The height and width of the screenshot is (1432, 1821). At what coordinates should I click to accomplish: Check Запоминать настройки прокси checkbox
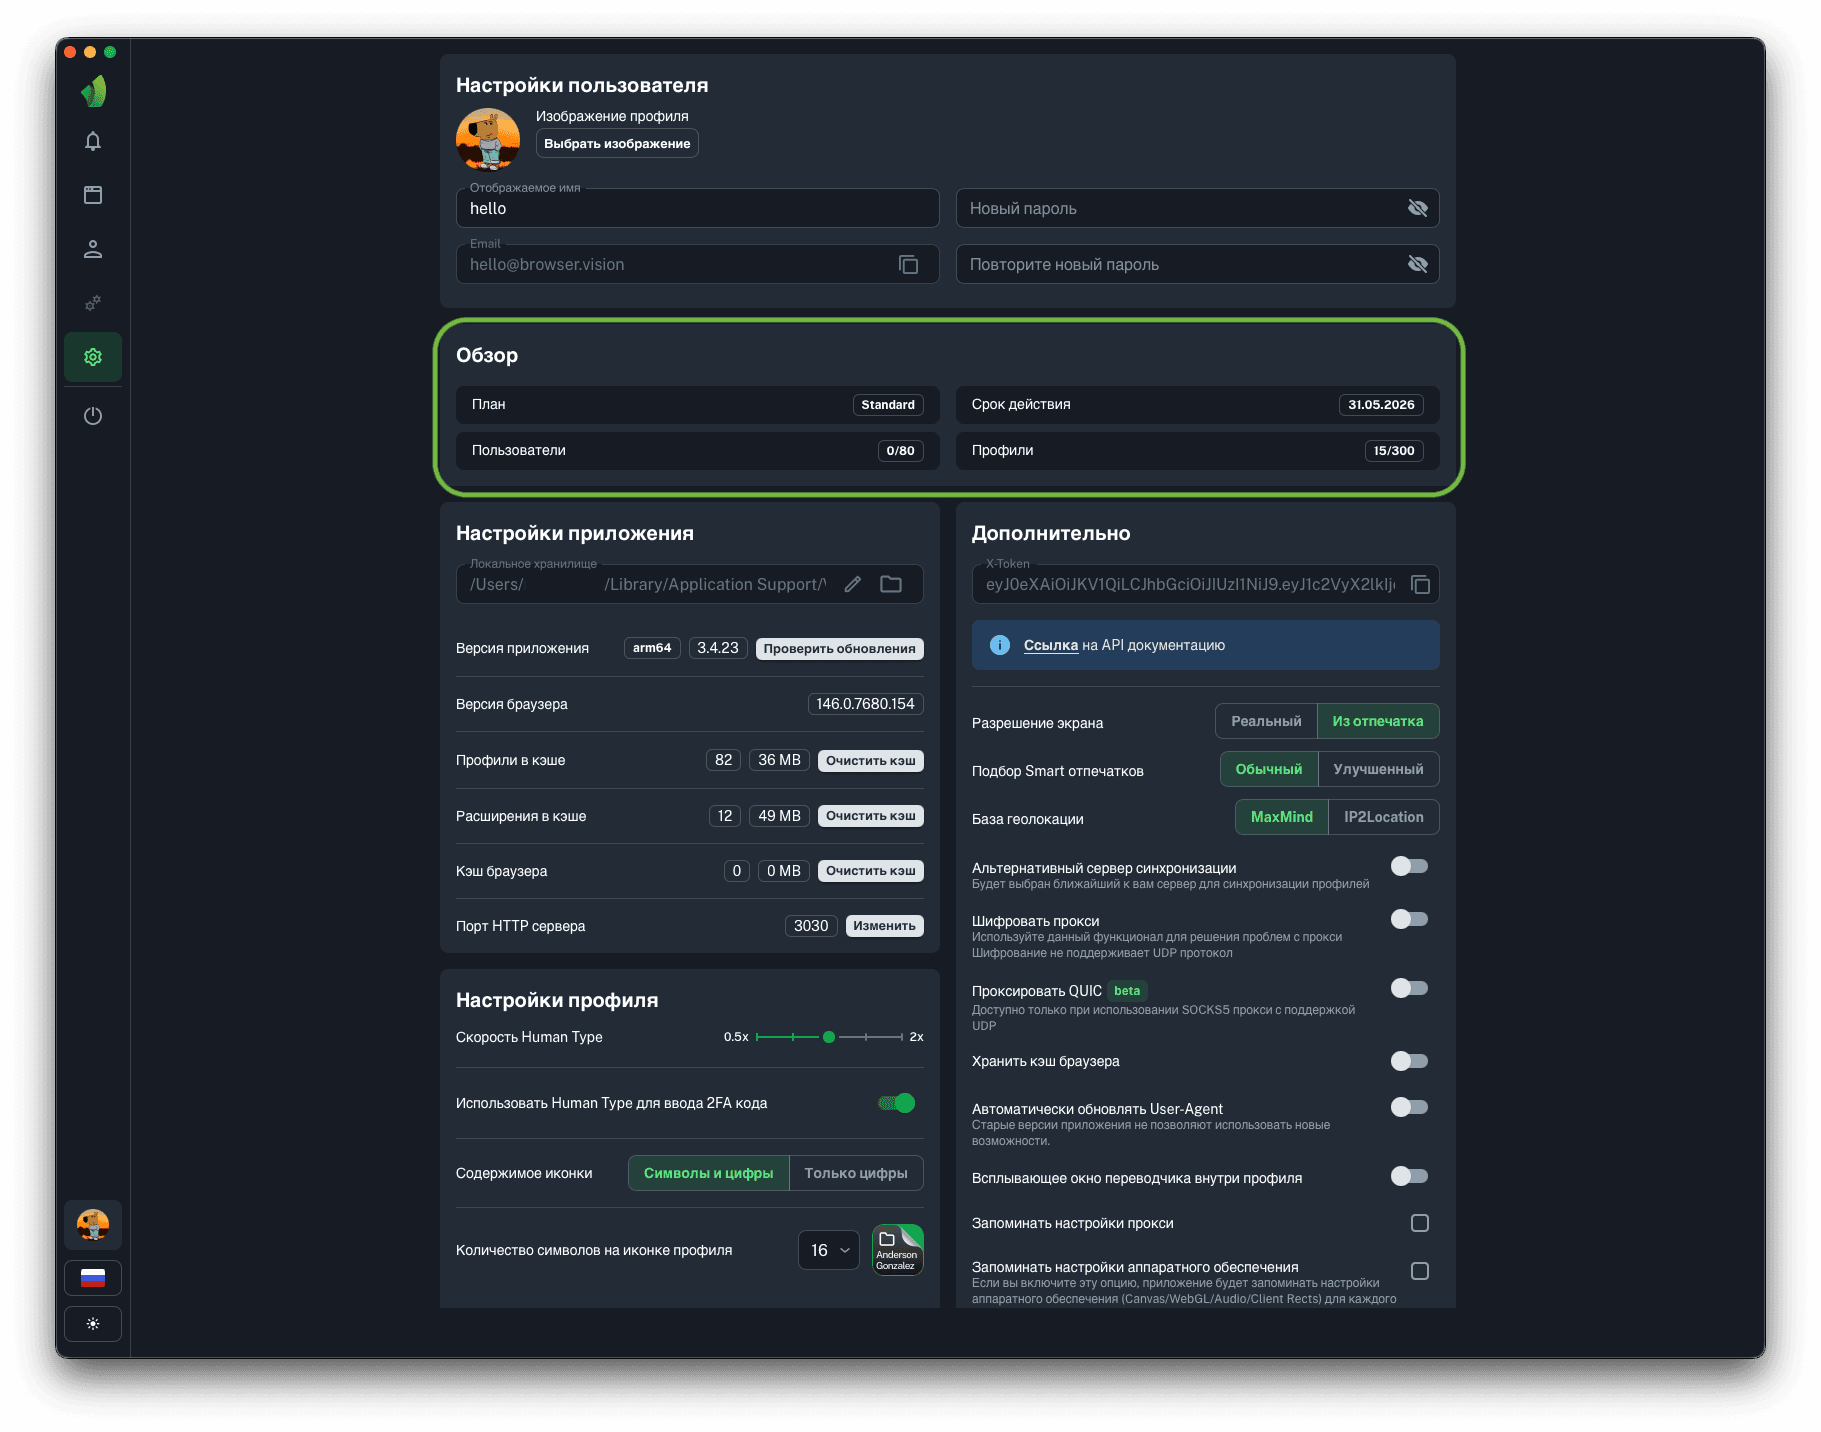coord(1420,1223)
